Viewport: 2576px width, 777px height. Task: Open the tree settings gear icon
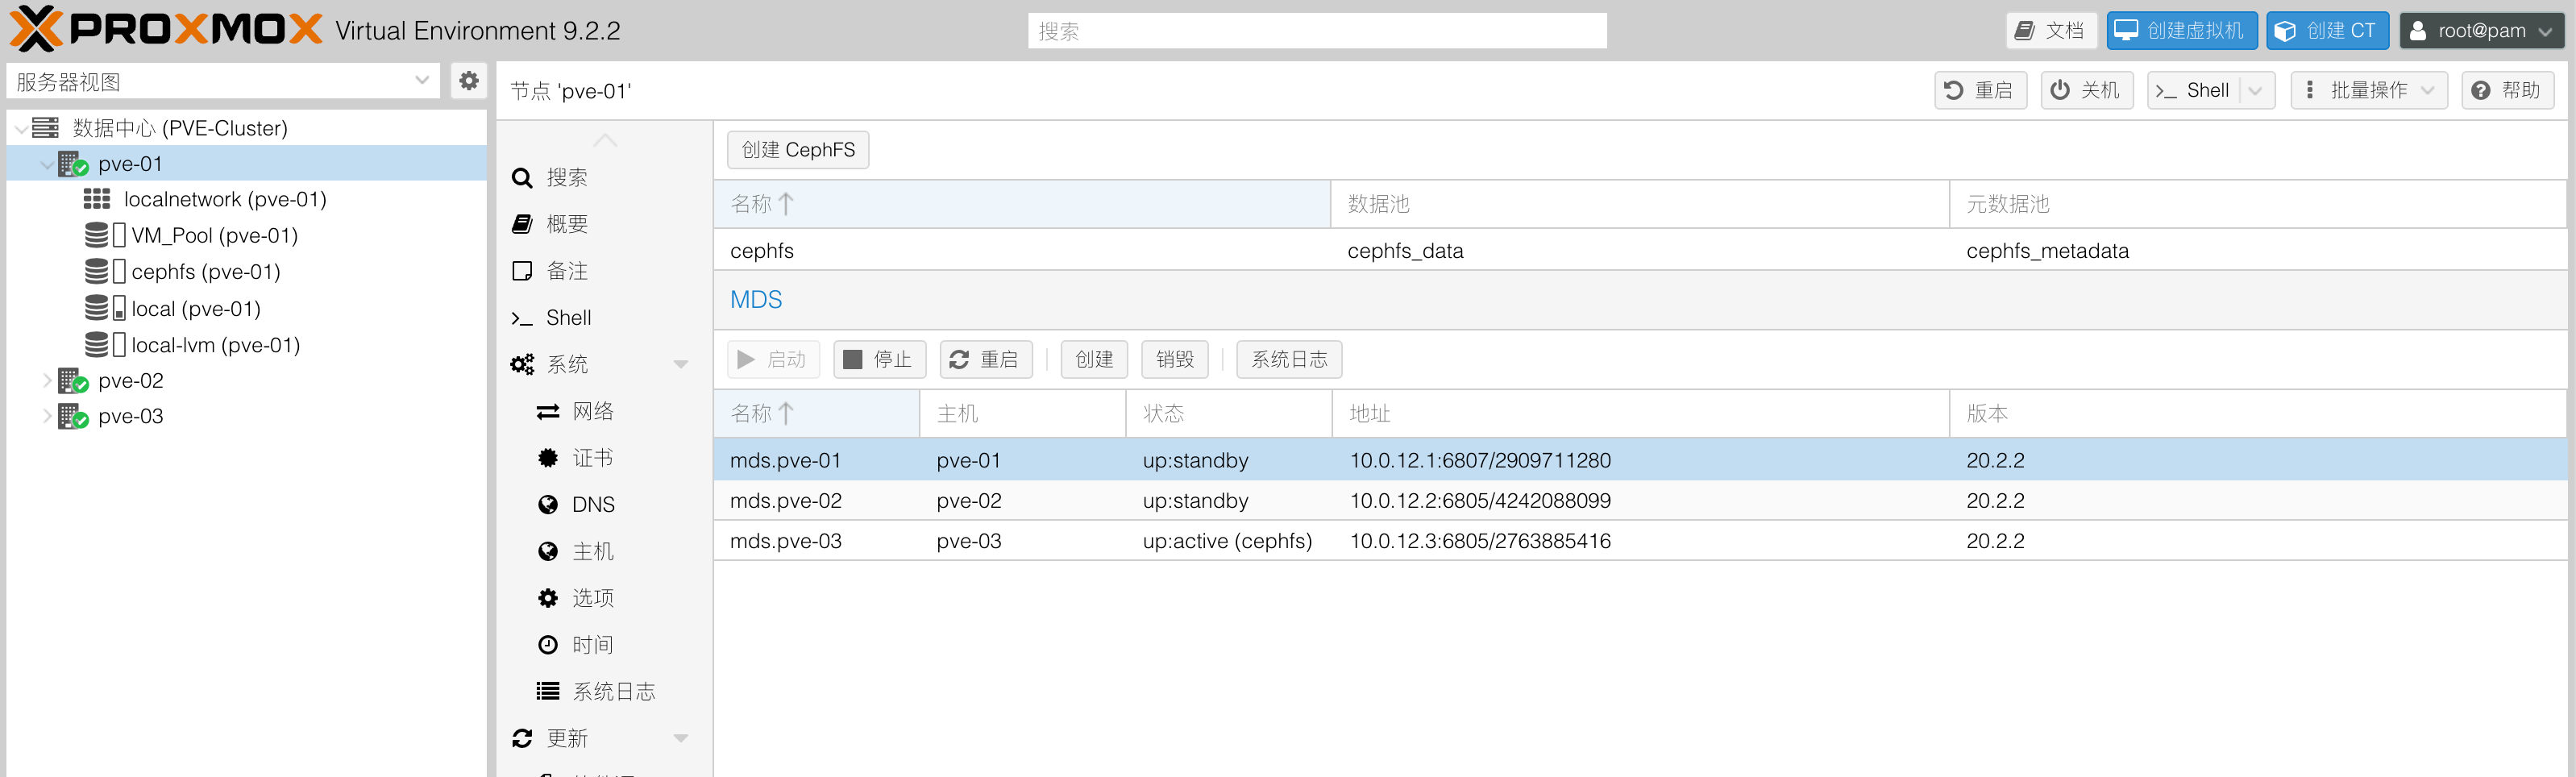click(x=468, y=81)
